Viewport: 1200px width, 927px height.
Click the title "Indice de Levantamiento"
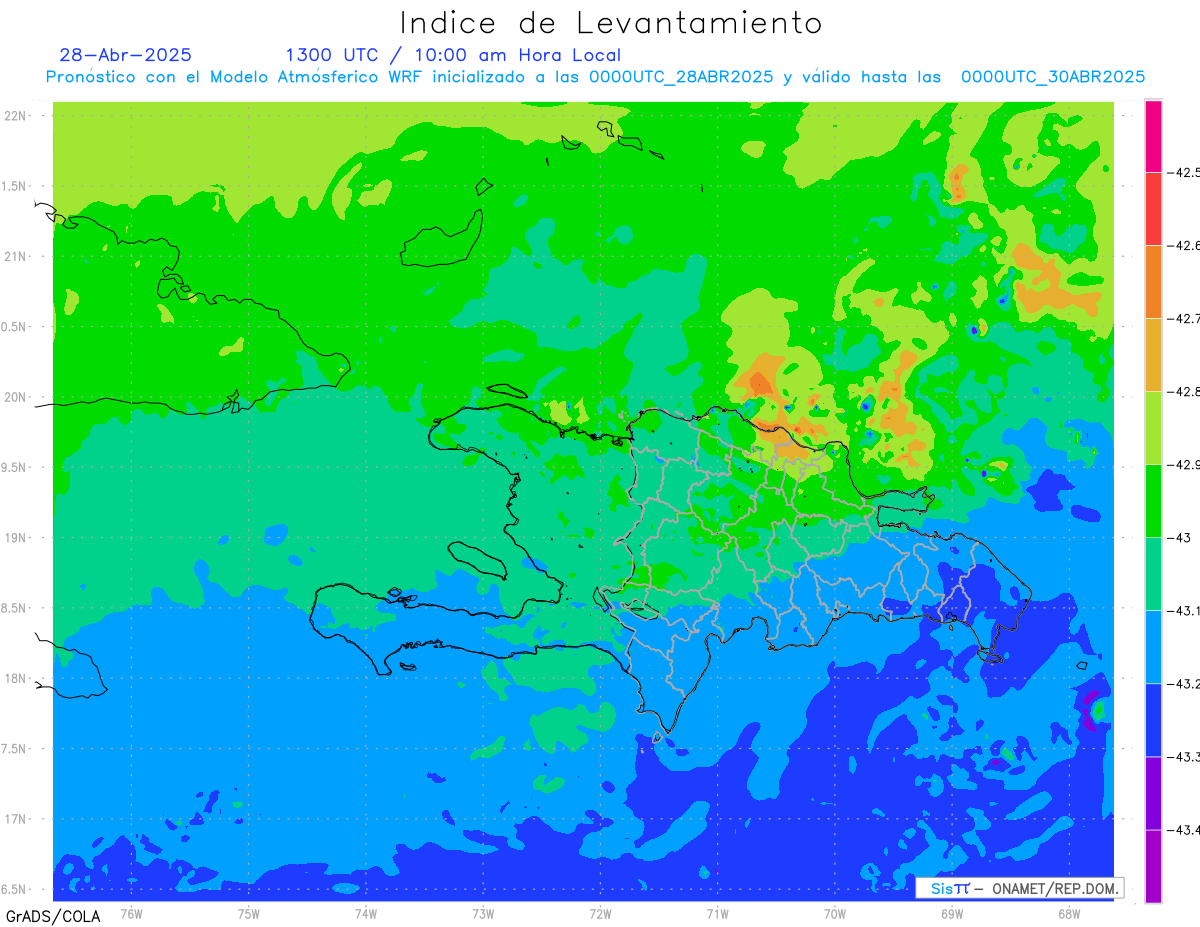(611, 22)
